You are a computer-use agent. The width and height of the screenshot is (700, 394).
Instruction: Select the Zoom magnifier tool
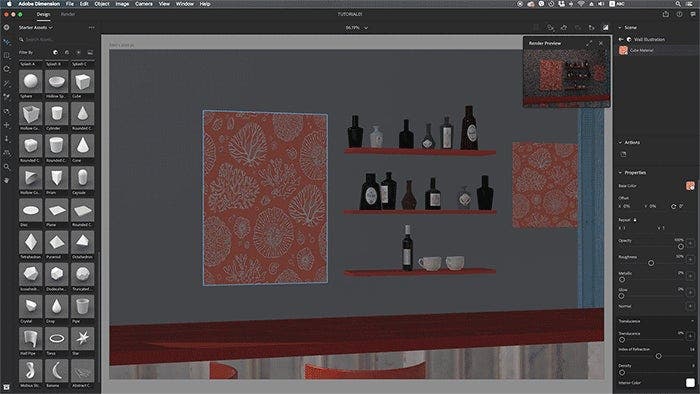[6, 167]
